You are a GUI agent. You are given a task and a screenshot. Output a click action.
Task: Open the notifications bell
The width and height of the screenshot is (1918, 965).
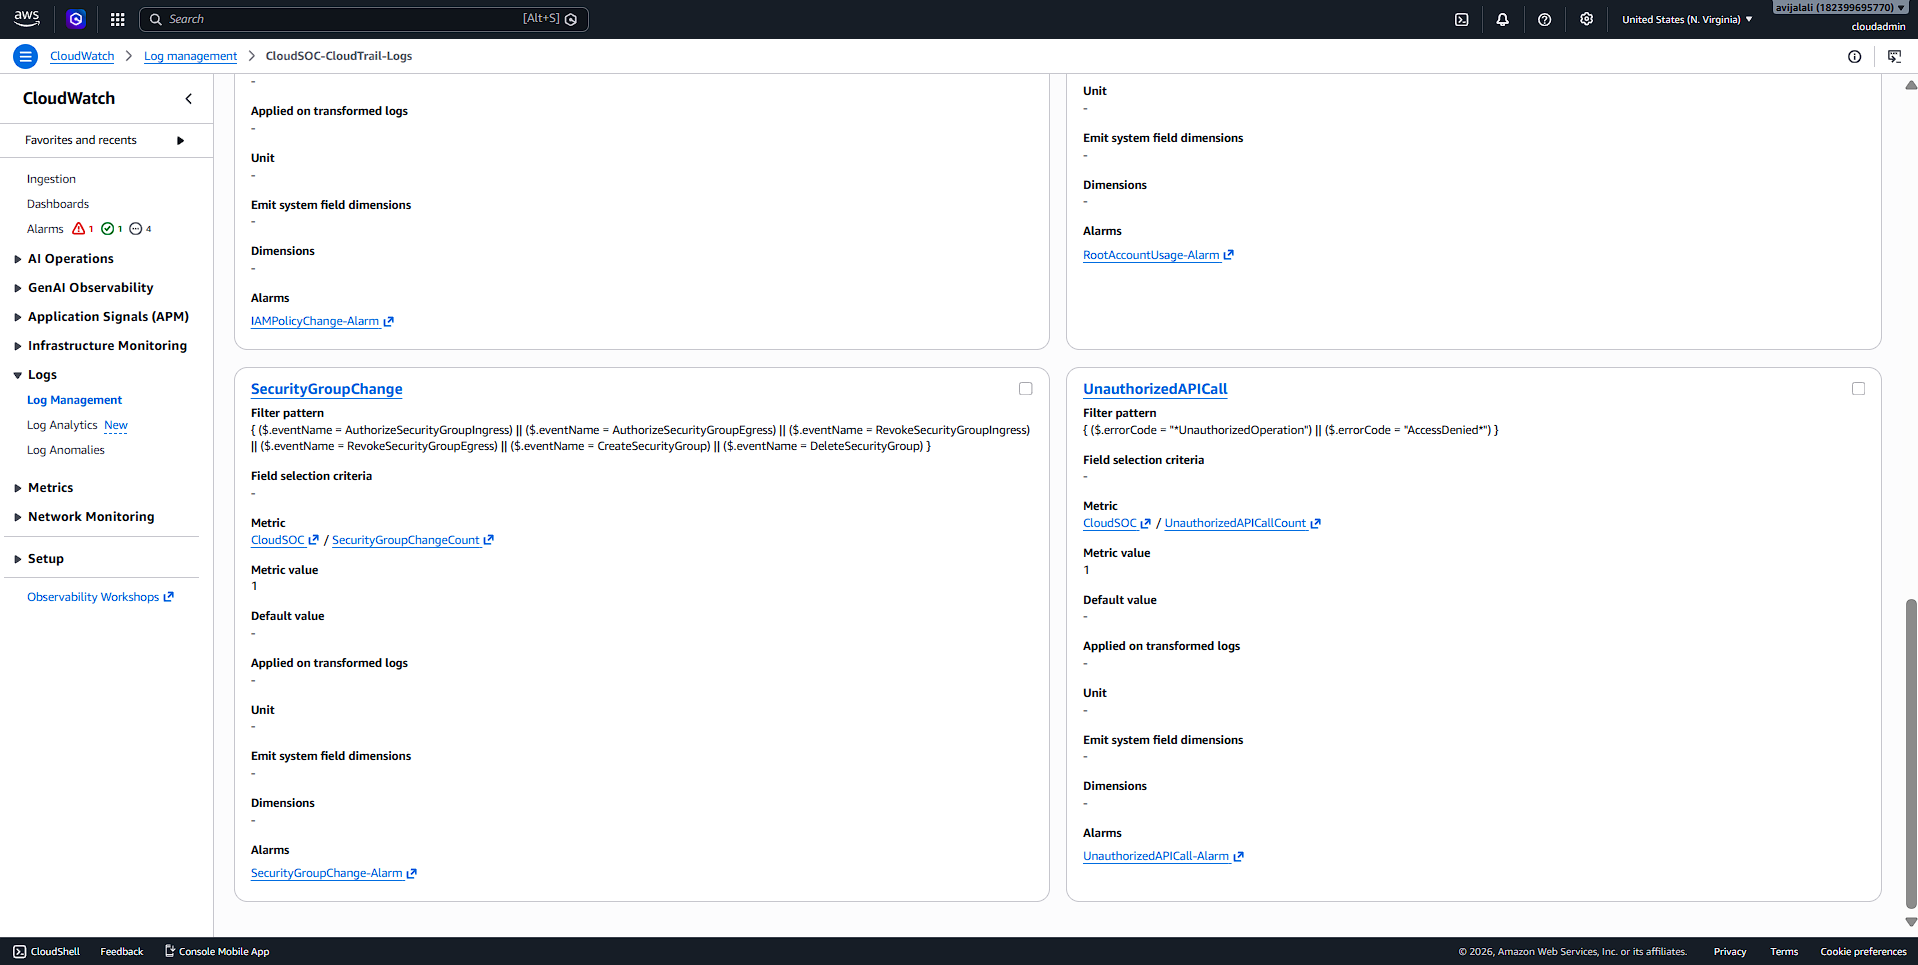(1502, 19)
